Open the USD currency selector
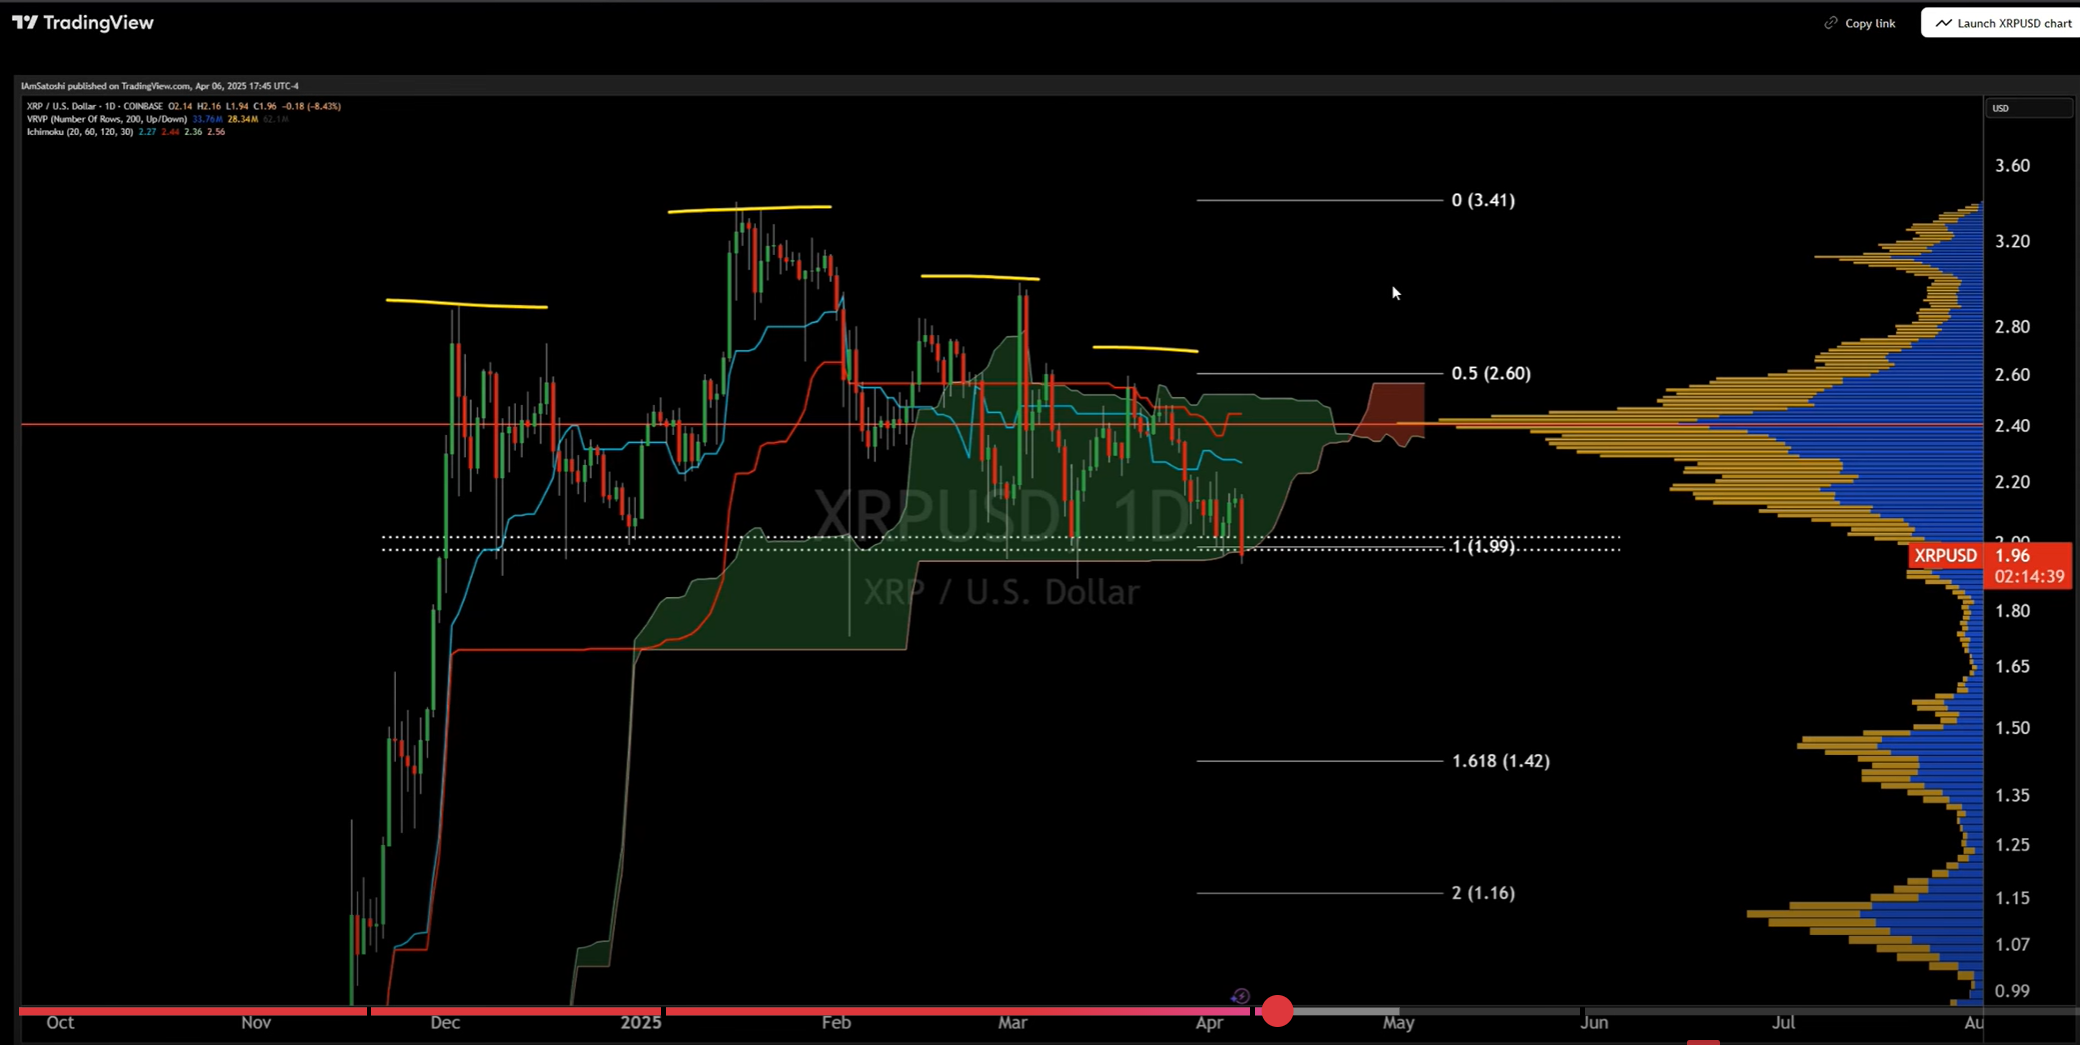Viewport: 2080px width, 1045px height. coord(2028,107)
